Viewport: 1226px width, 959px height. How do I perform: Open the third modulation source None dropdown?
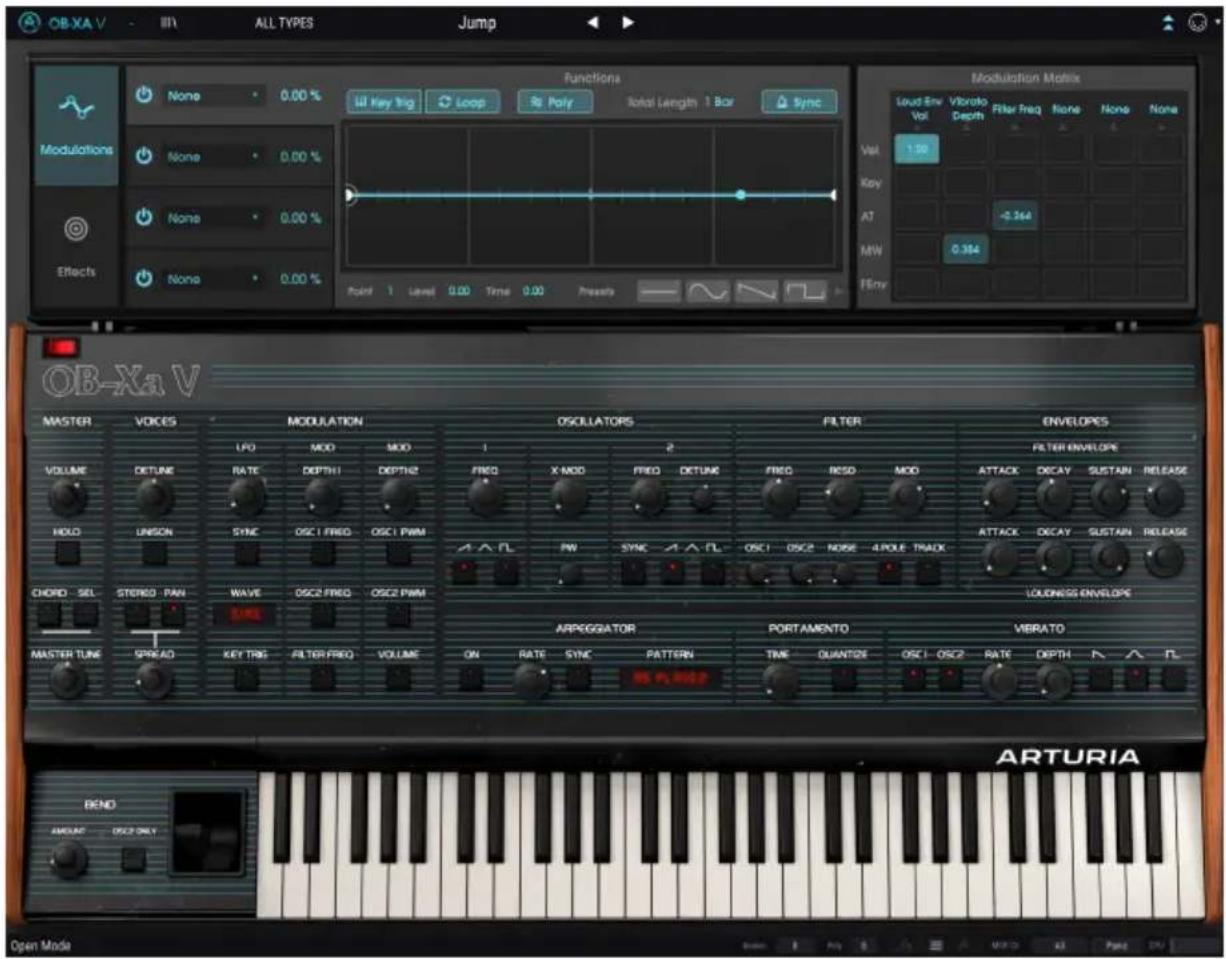point(212,218)
